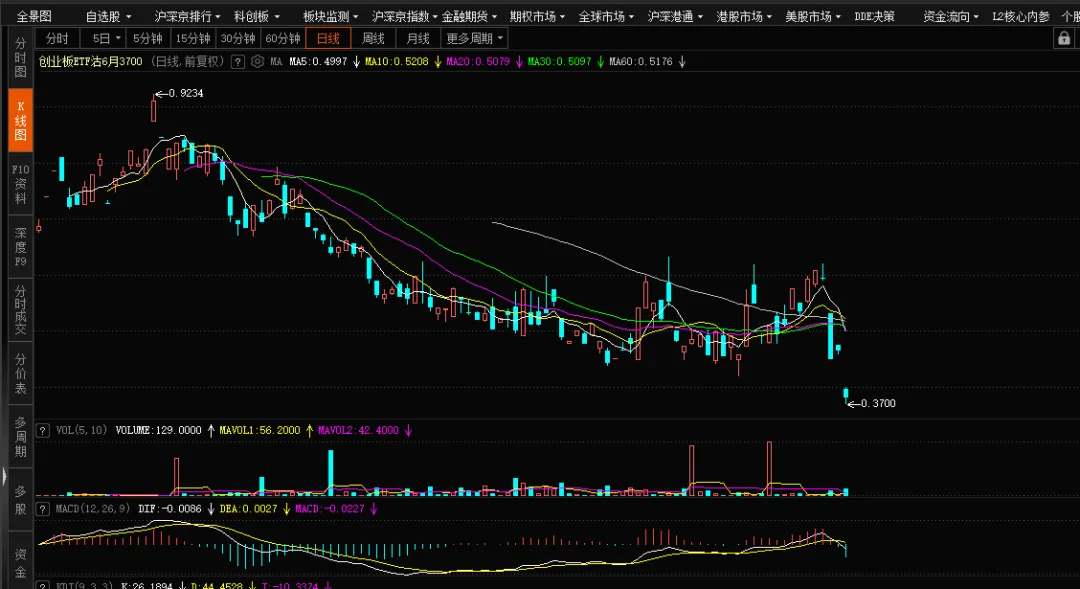Click the DEA:0.0027 value

click(x=249, y=509)
